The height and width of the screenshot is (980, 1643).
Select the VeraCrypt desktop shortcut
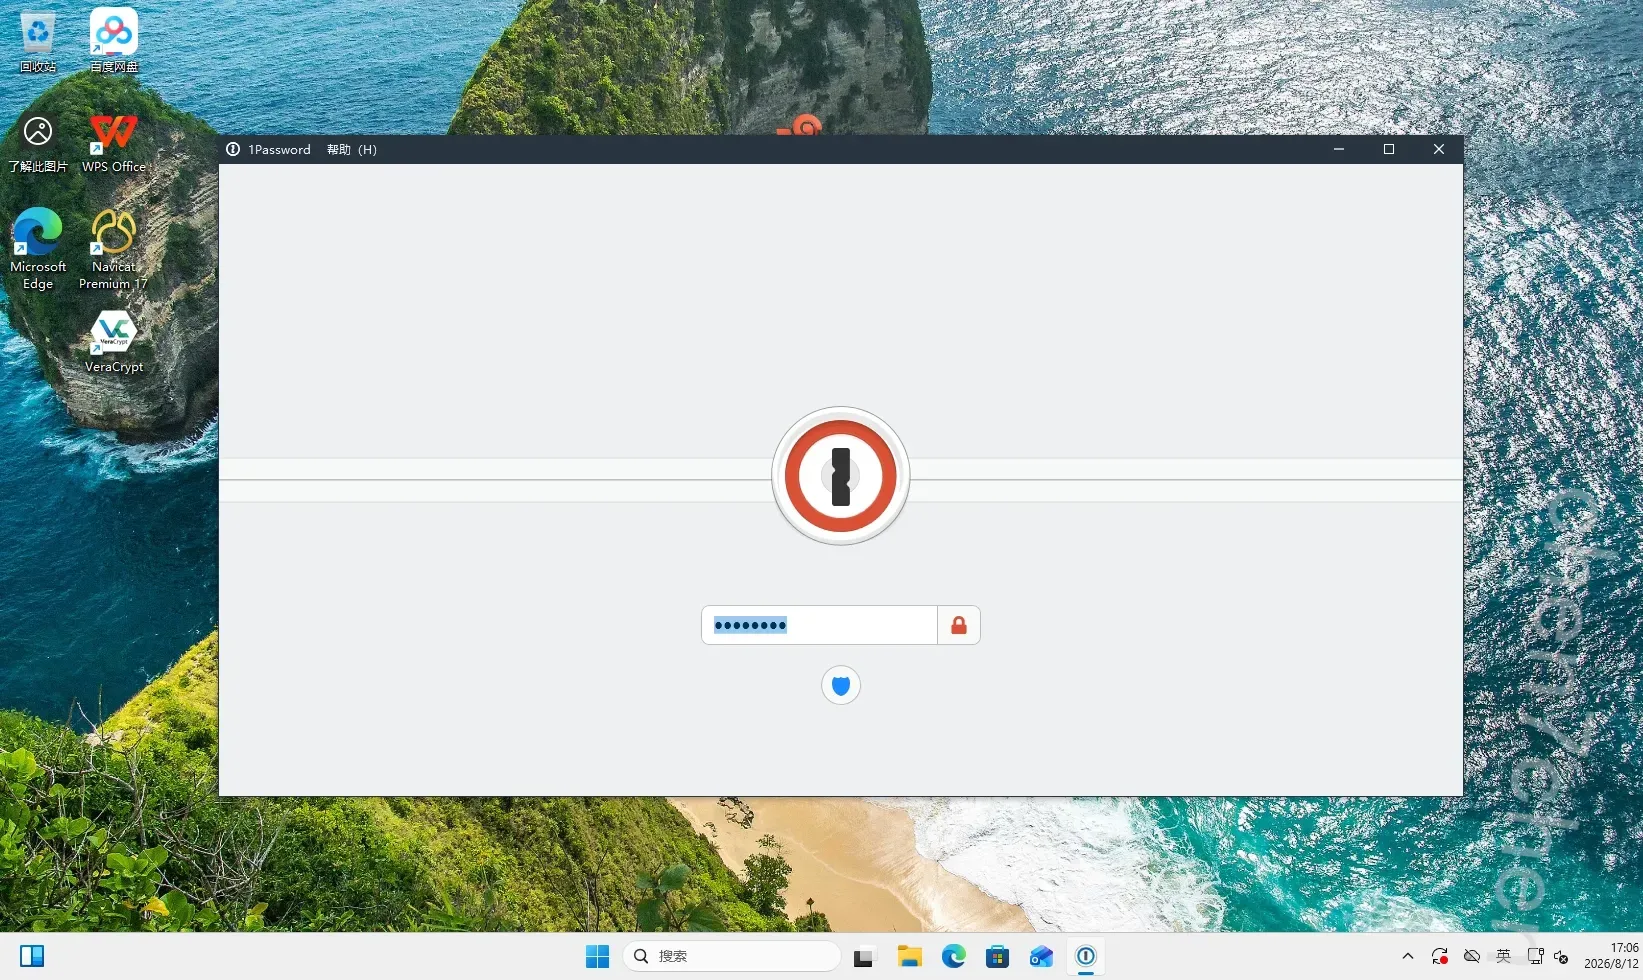[114, 342]
